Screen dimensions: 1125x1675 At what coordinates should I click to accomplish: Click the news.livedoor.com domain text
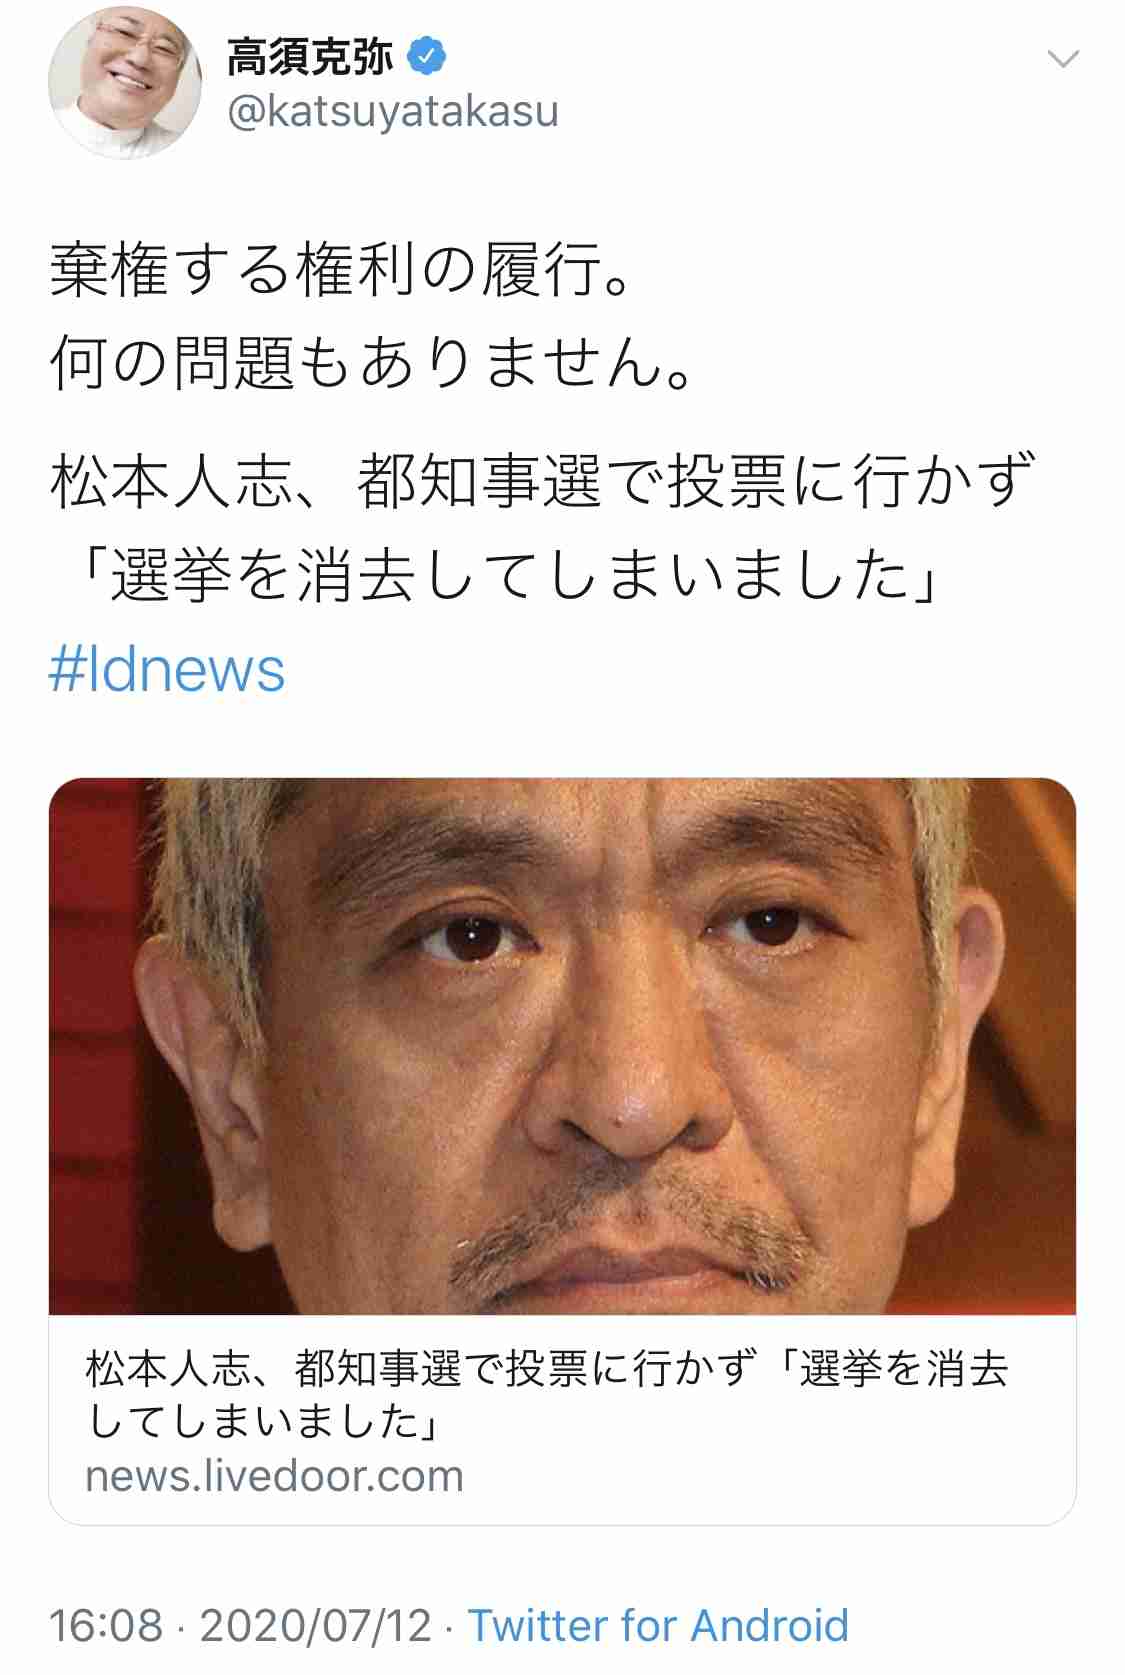click(275, 1476)
